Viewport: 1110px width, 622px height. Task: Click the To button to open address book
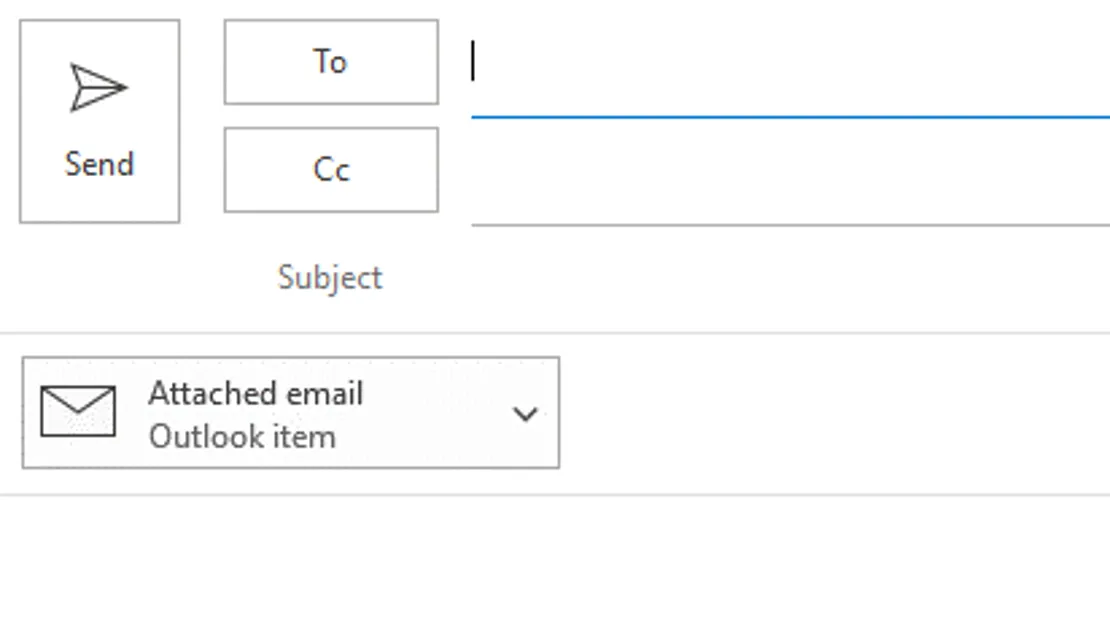click(x=330, y=62)
